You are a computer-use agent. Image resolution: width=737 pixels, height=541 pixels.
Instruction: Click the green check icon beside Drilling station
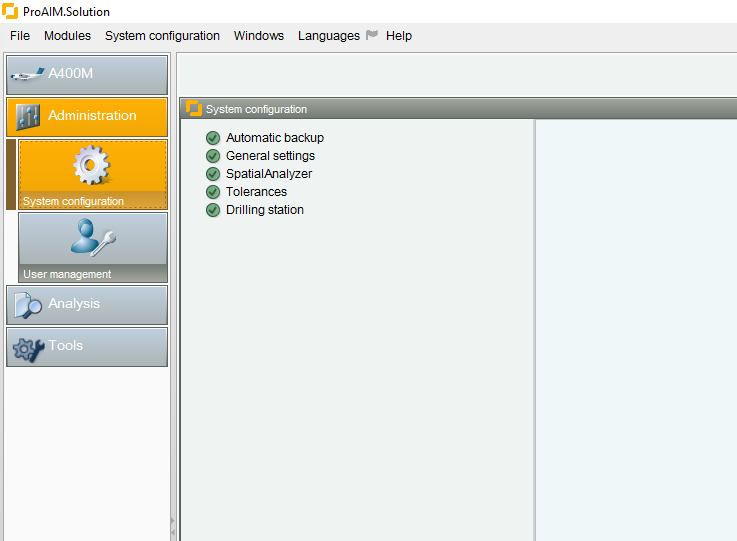pyautogui.click(x=213, y=210)
